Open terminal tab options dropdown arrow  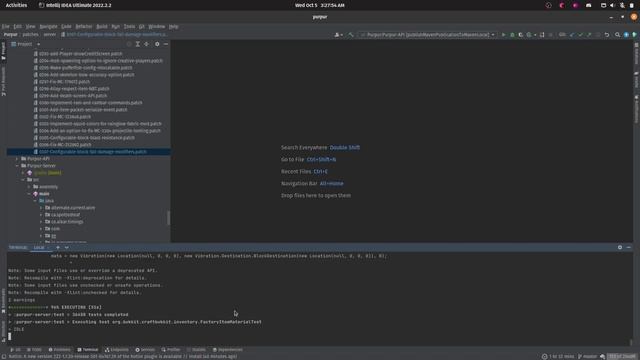tap(67, 248)
